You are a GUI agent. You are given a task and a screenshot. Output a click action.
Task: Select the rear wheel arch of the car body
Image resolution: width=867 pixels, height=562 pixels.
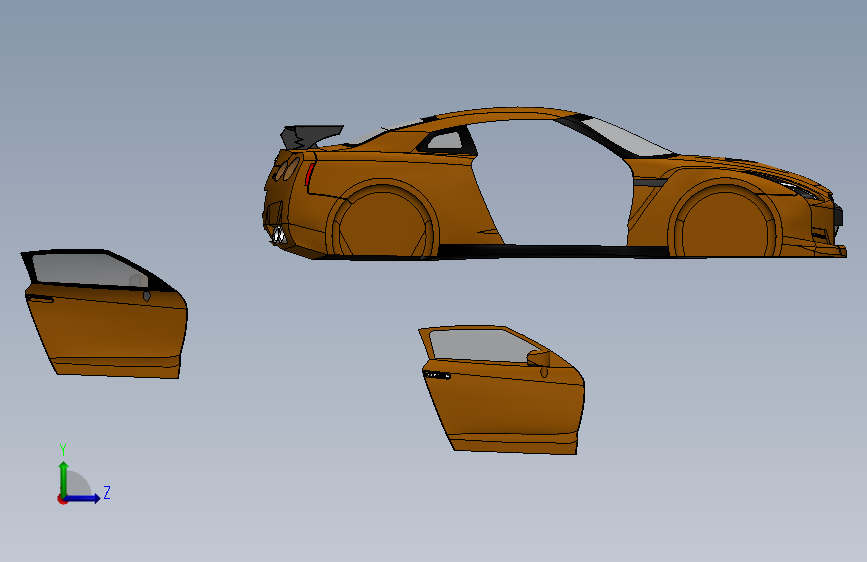coord(383,220)
